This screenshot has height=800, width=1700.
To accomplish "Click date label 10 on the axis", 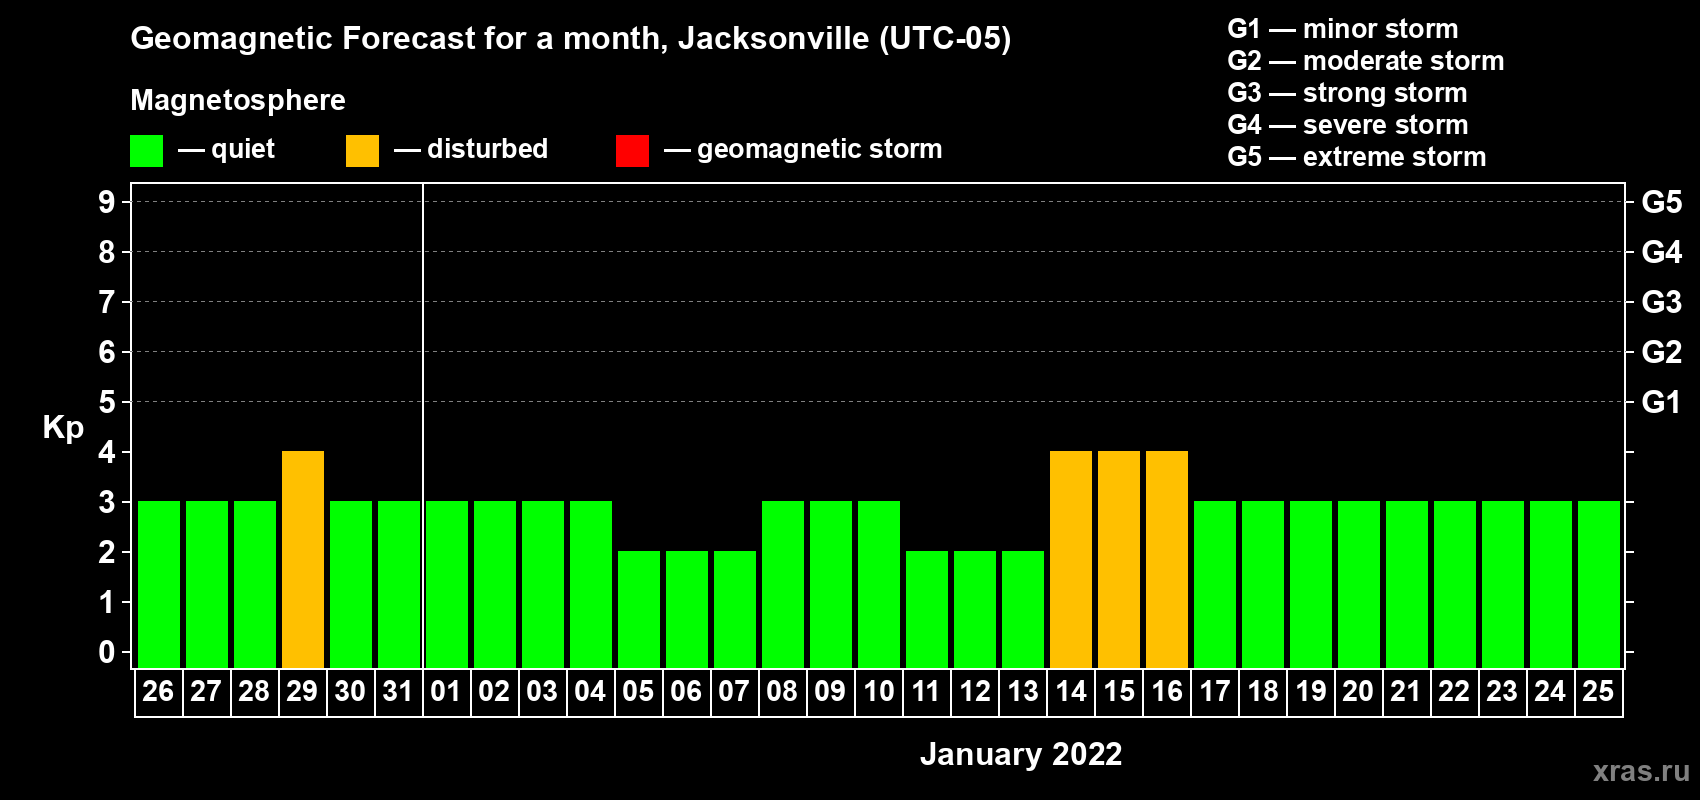I will point(878,691).
